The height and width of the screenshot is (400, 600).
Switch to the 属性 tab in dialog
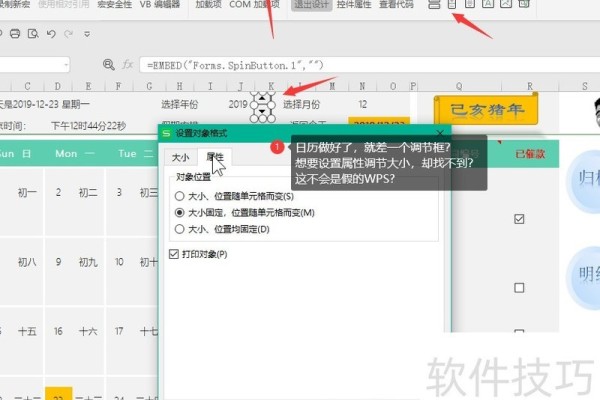pyautogui.click(x=215, y=157)
